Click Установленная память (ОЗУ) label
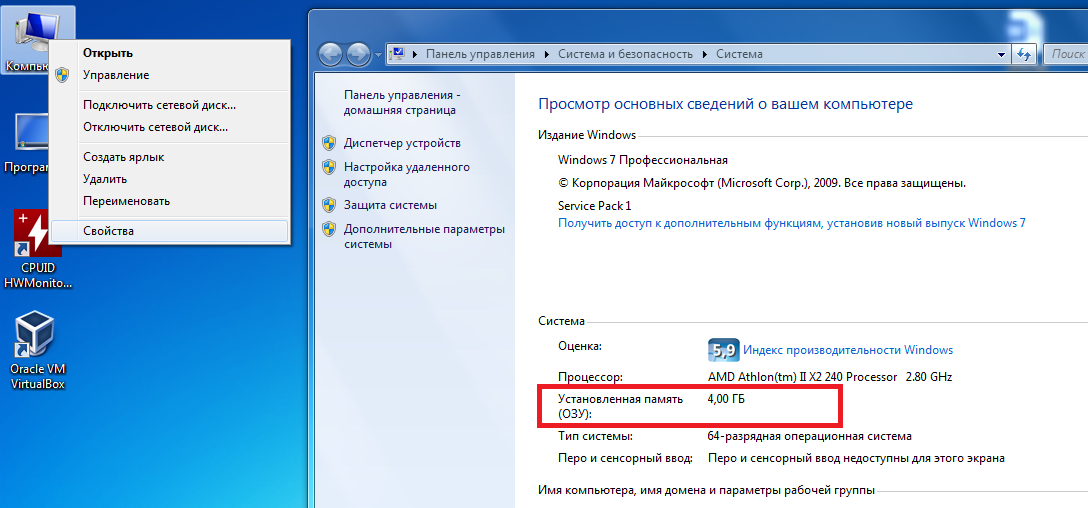The height and width of the screenshot is (508, 1088). [620, 407]
